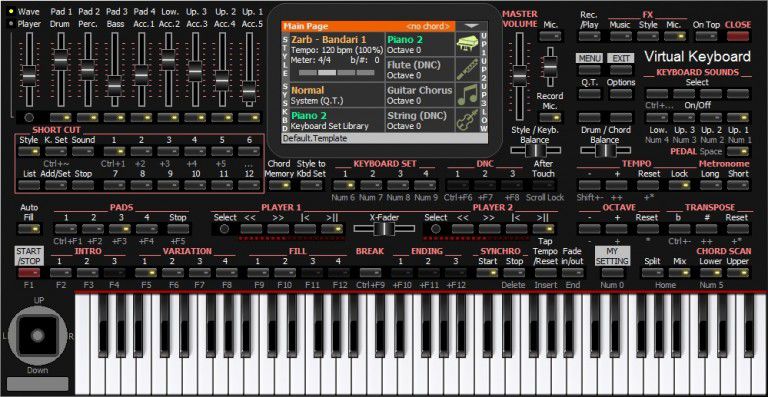The image size is (768, 397).
Task: Click the flute icon beside Flute (DNC)
Action: [x=467, y=70]
